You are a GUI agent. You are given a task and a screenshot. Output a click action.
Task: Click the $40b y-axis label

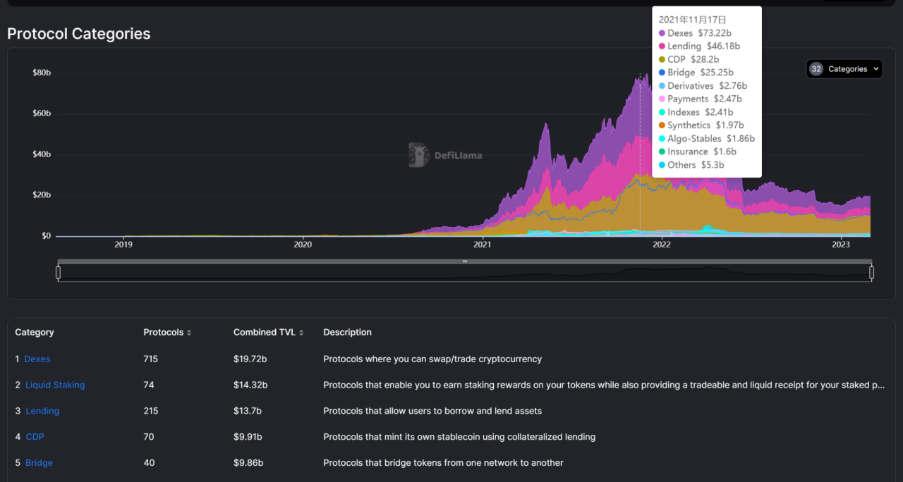point(41,154)
